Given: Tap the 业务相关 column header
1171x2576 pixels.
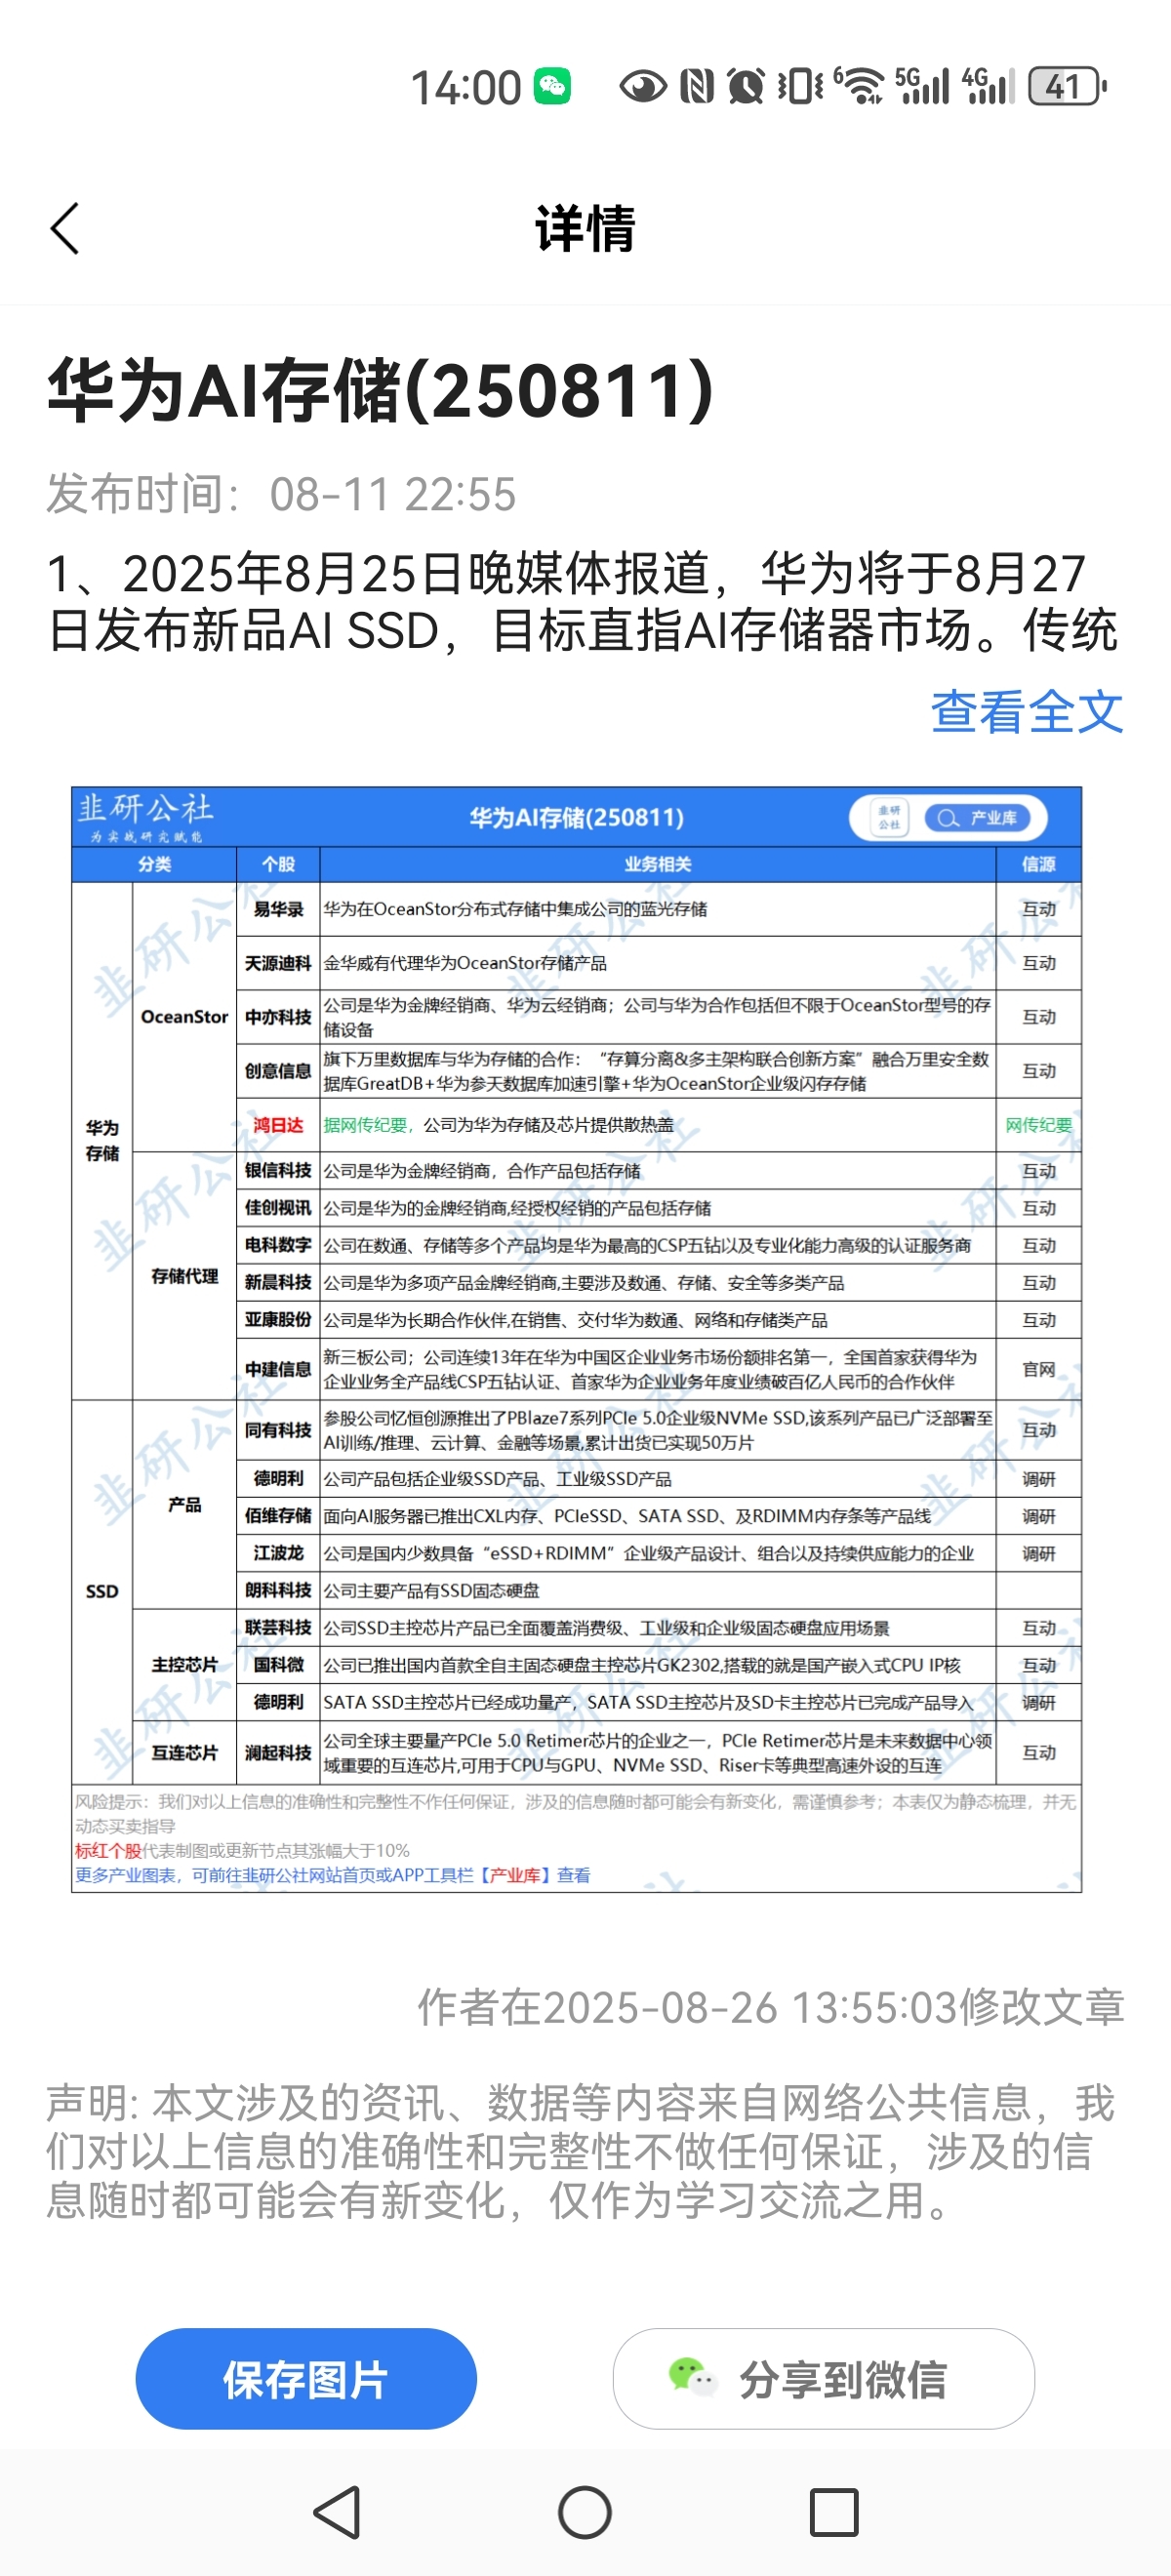Looking at the screenshot, I should pos(658,864).
